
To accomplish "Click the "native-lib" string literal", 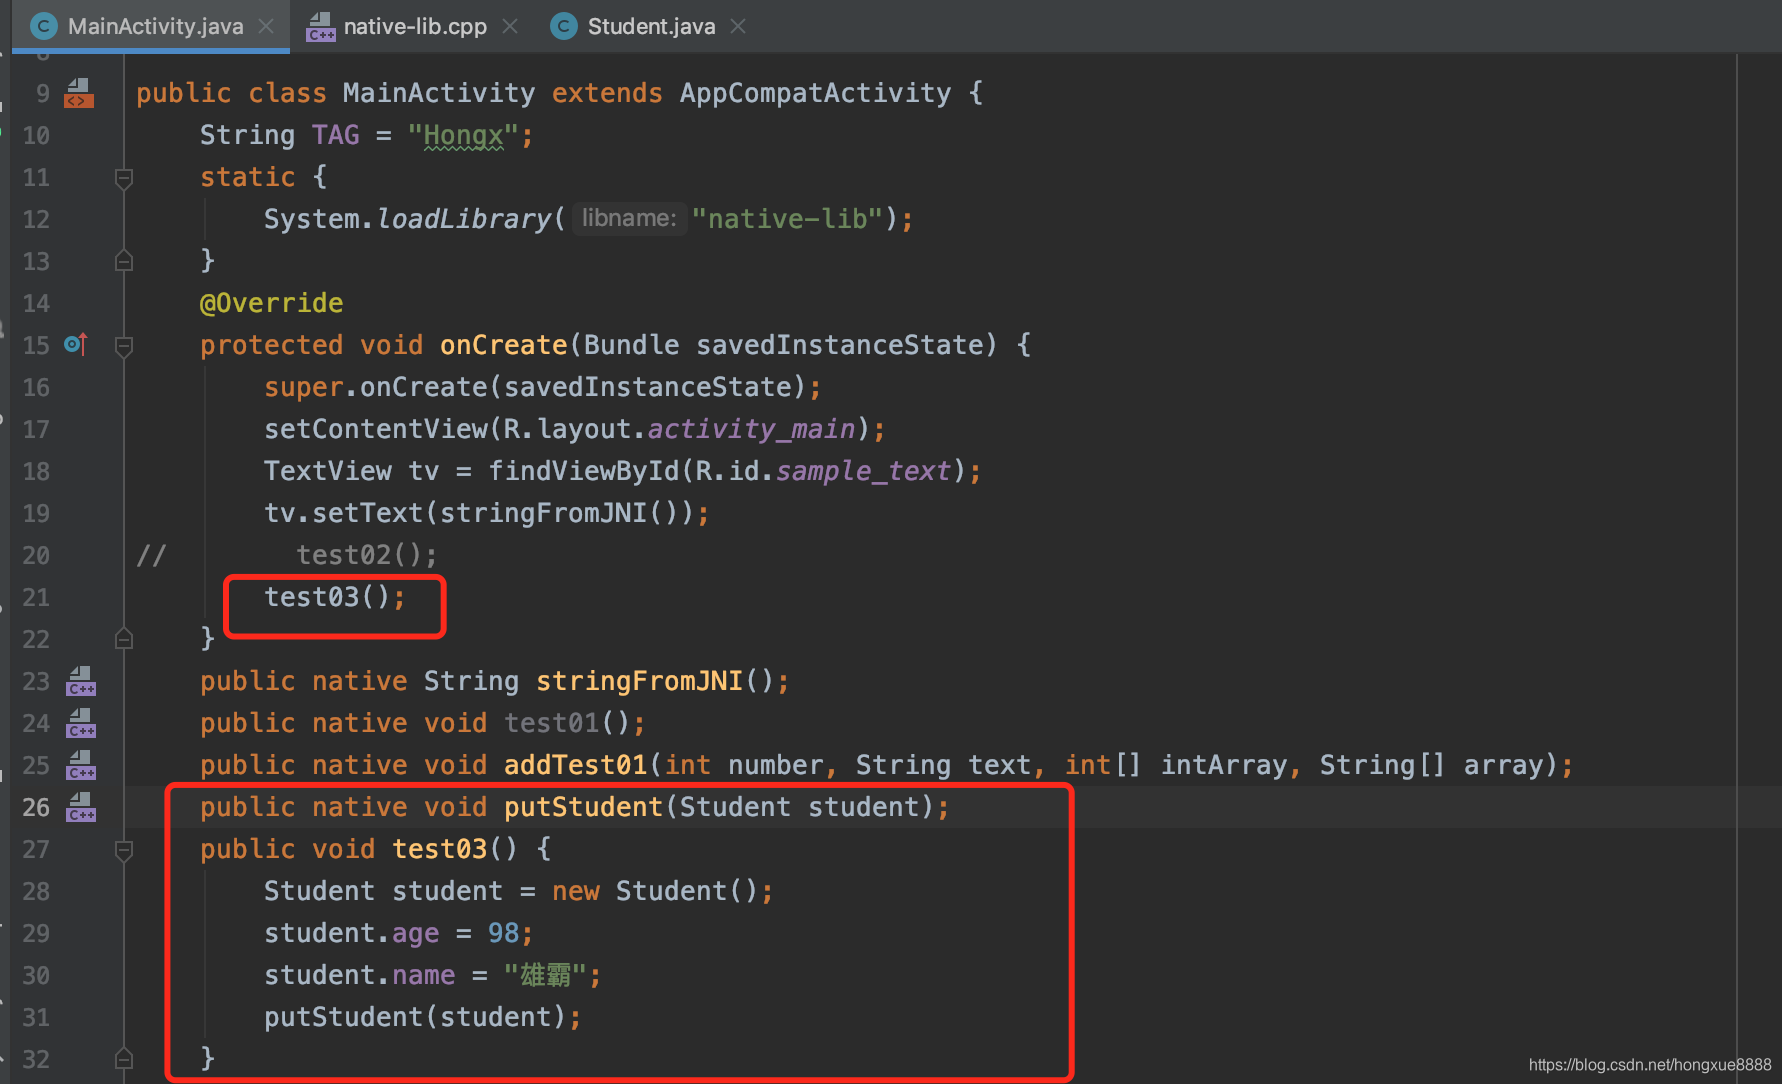I will pyautogui.click(x=787, y=219).
